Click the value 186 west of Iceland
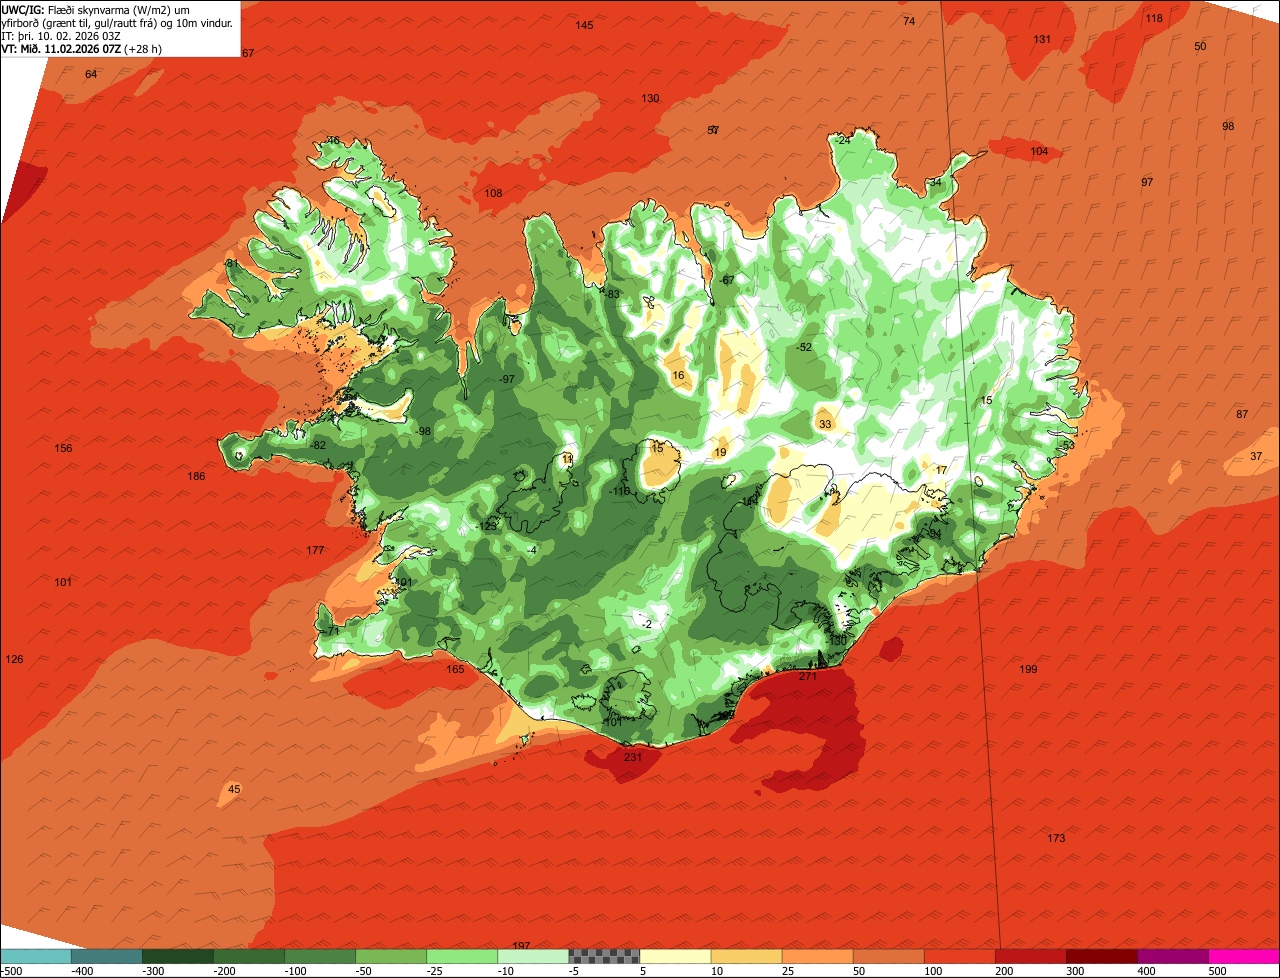 pyautogui.click(x=196, y=476)
